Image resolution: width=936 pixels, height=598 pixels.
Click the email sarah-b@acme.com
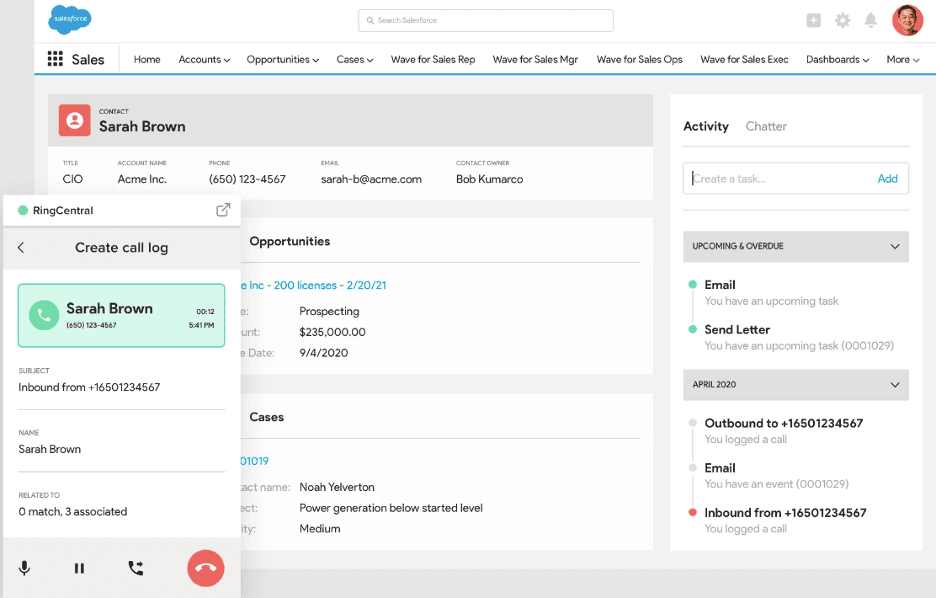point(371,179)
